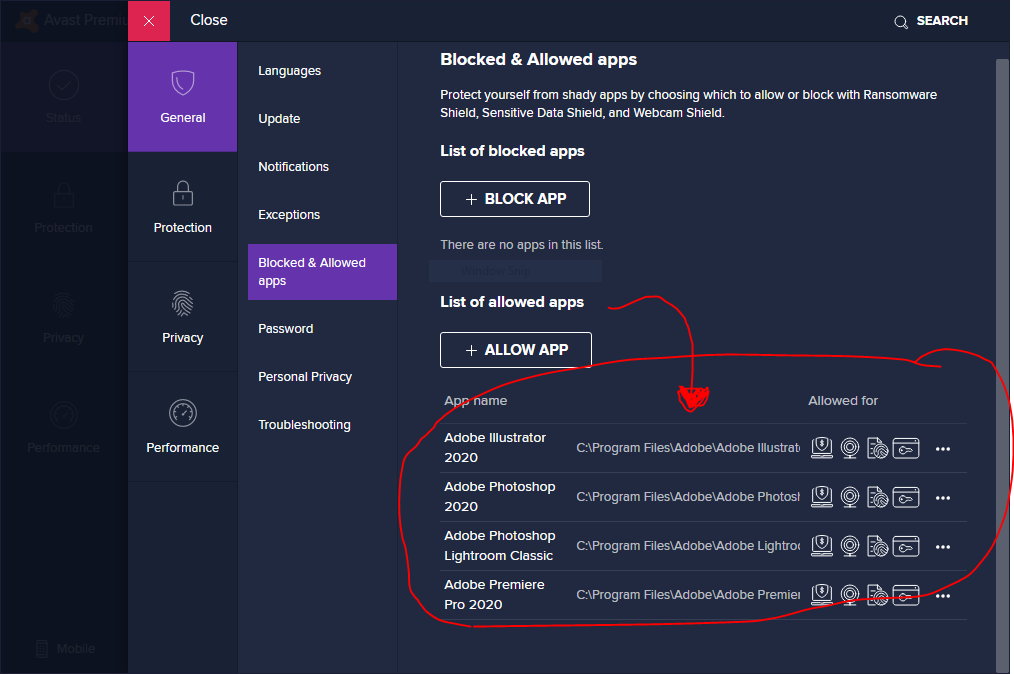The image size is (1014, 674).
Task: Click Sensitive Data icon for Adobe Illustrator 2020
Action: pos(878,448)
